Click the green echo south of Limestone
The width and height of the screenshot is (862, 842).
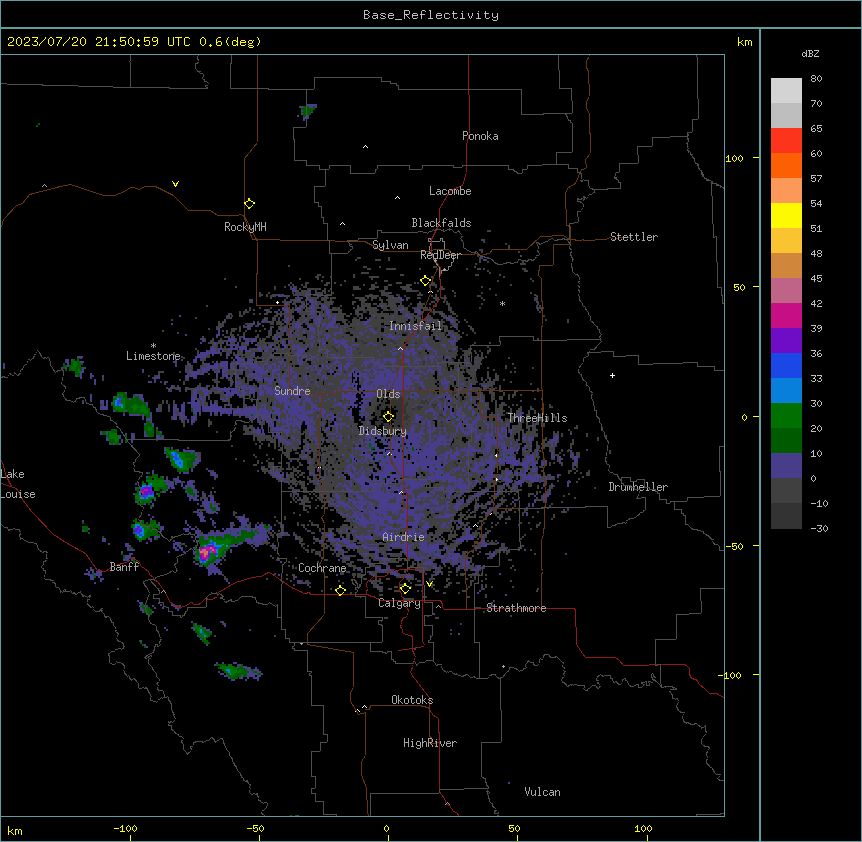point(131,404)
